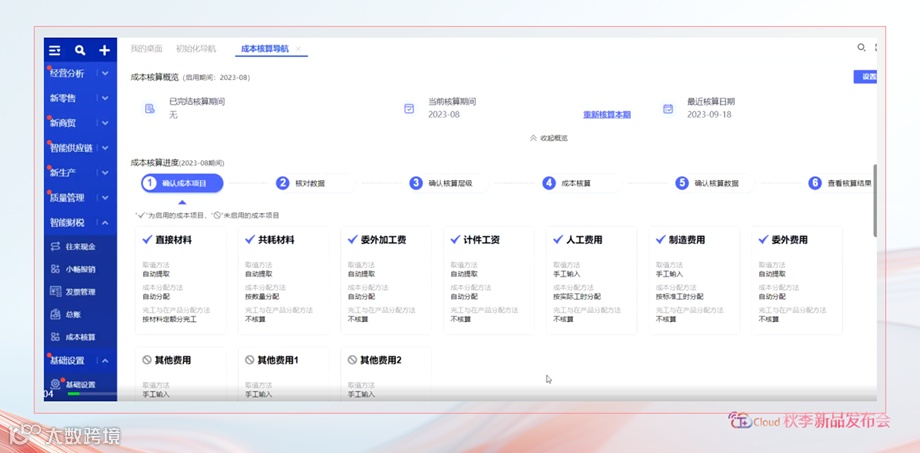Click the sidebar search magnifier icon
This screenshot has width=920, height=453.
[x=80, y=50]
